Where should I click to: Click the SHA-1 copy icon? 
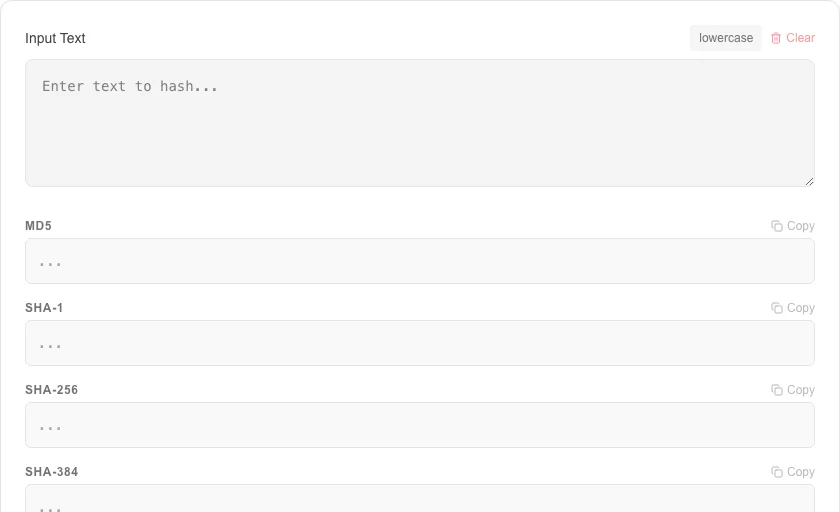[x=777, y=308]
